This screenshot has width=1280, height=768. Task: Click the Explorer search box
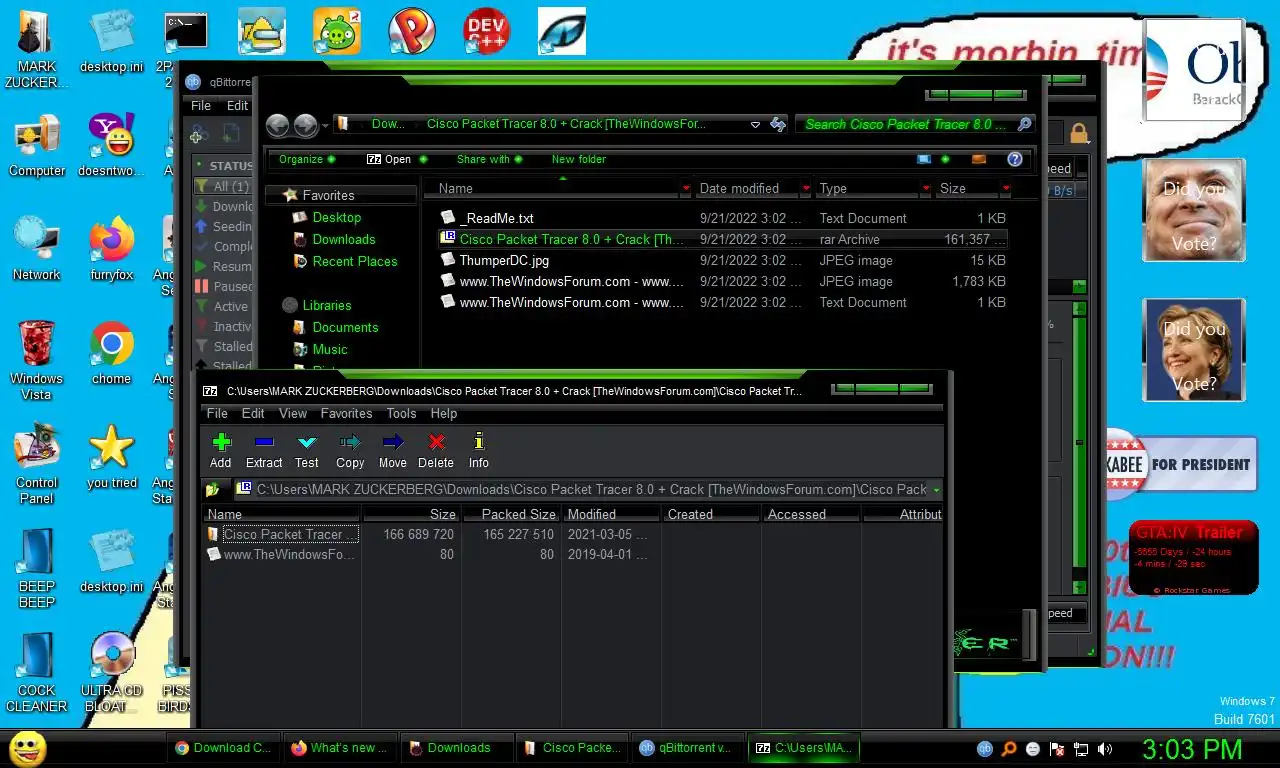pos(915,125)
